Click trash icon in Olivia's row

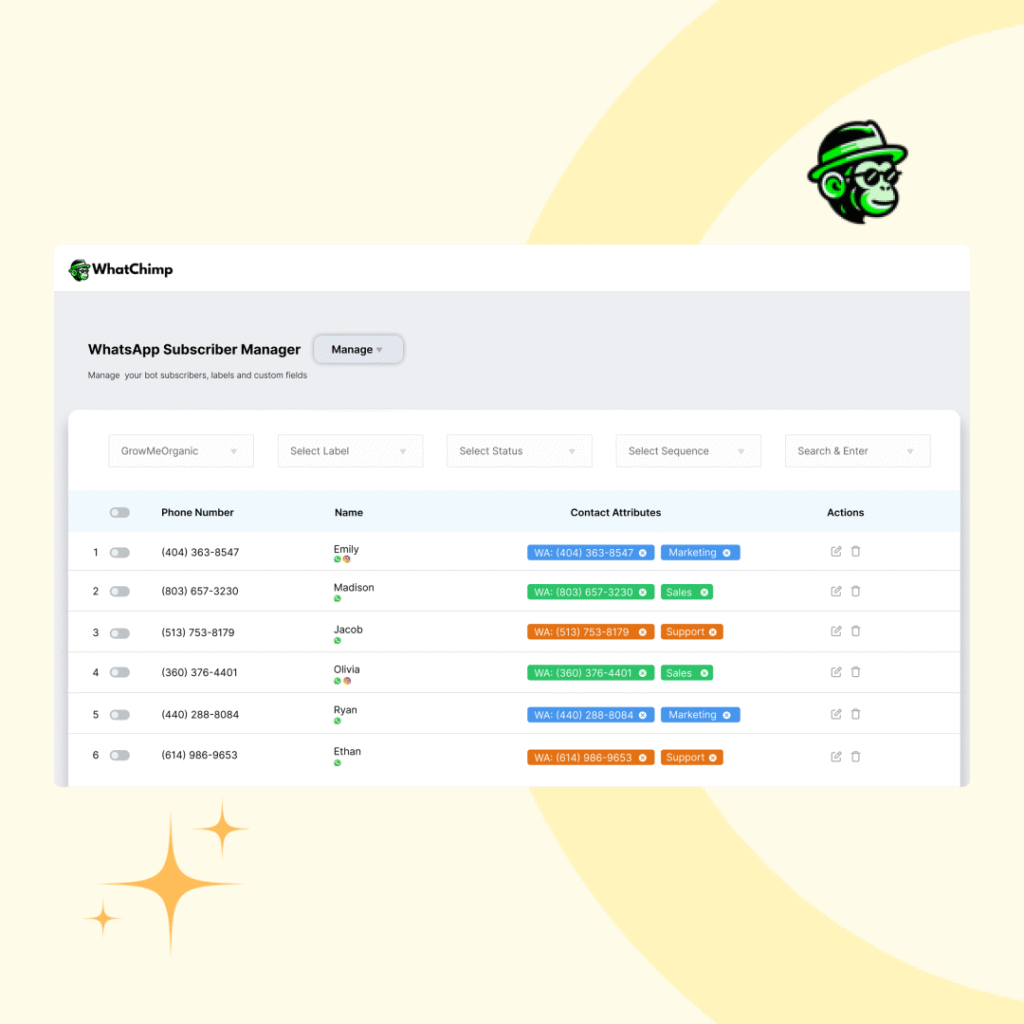coord(856,672)
